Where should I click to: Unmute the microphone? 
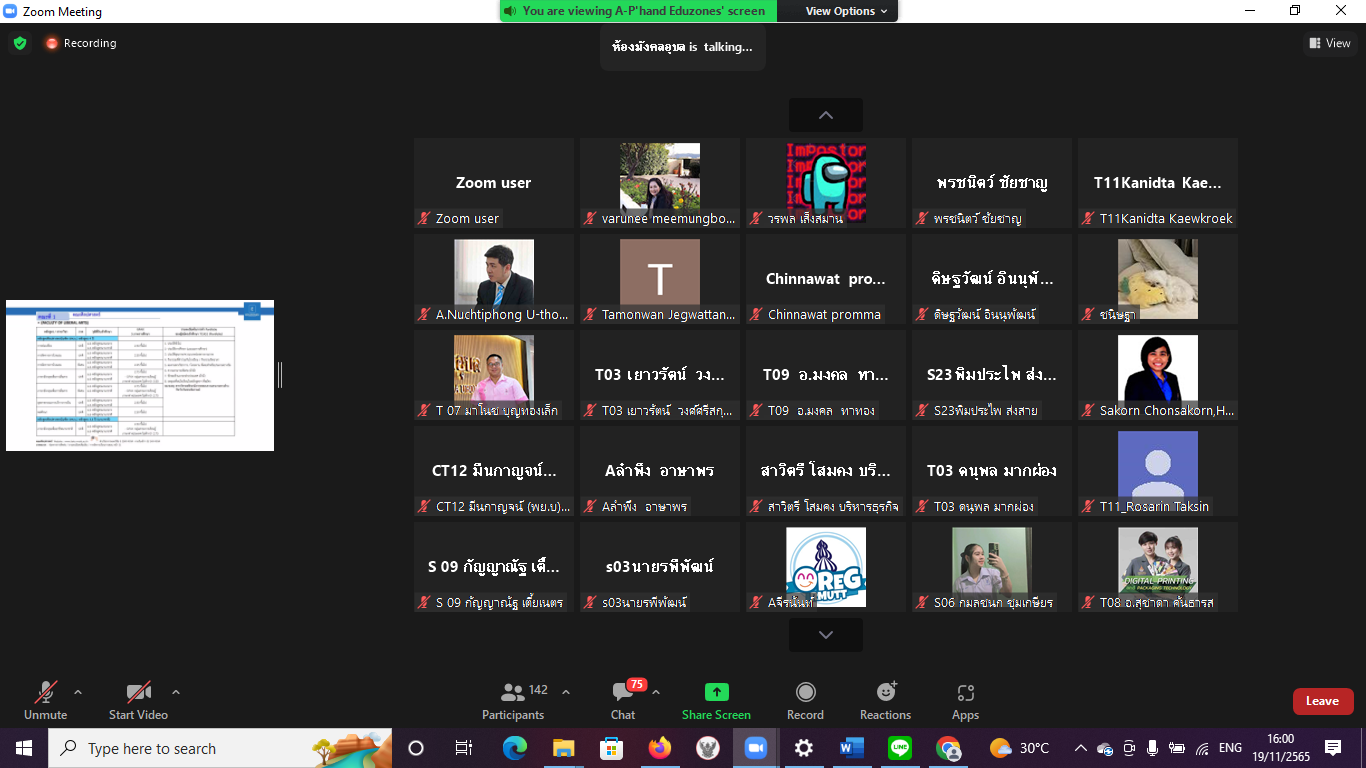(45, 692)
